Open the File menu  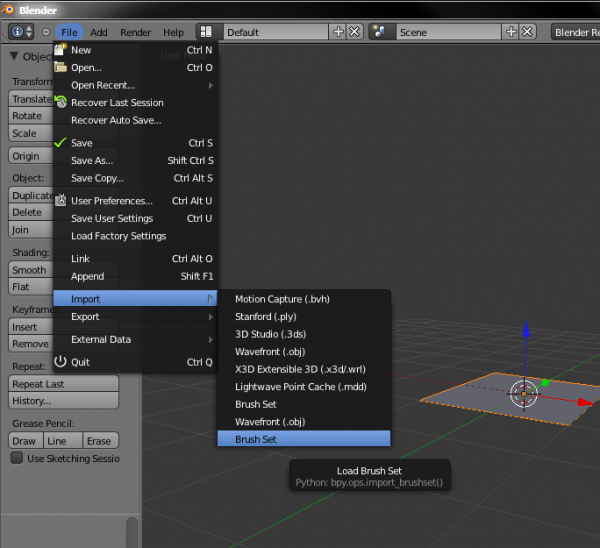point(69,32)
